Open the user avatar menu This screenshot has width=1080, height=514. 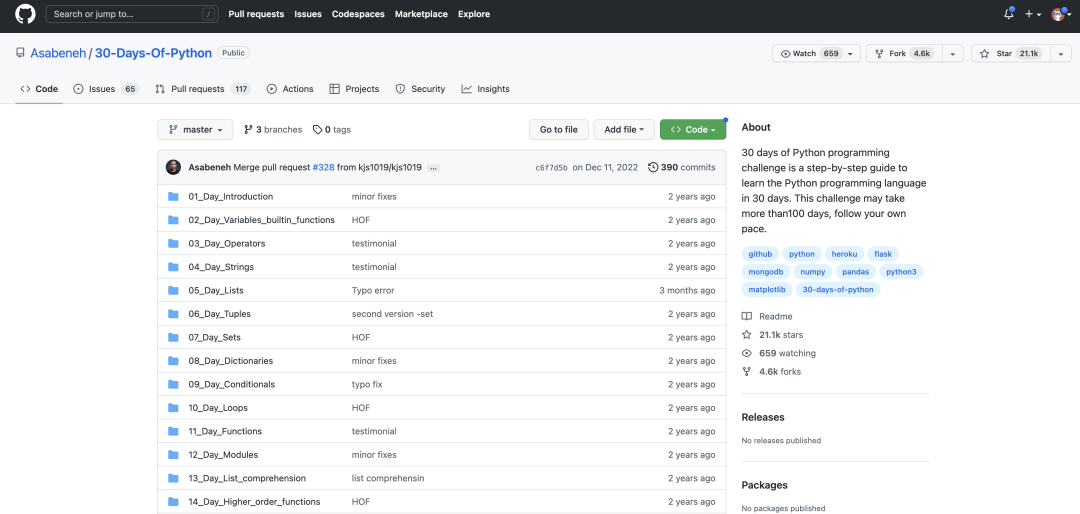point(1061,14)
